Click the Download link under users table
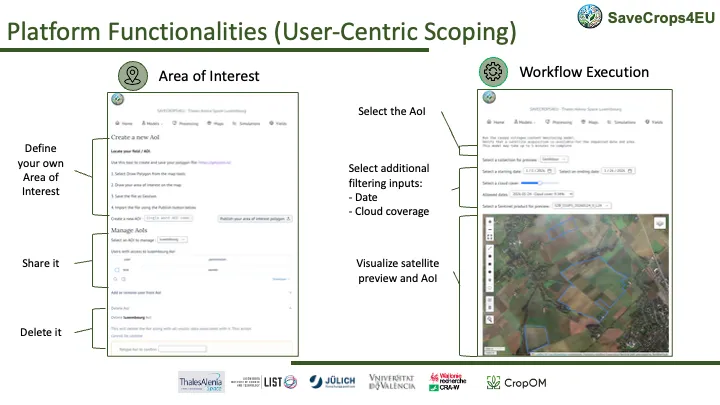This screenshot has height=405, width=720. [281, 279]
